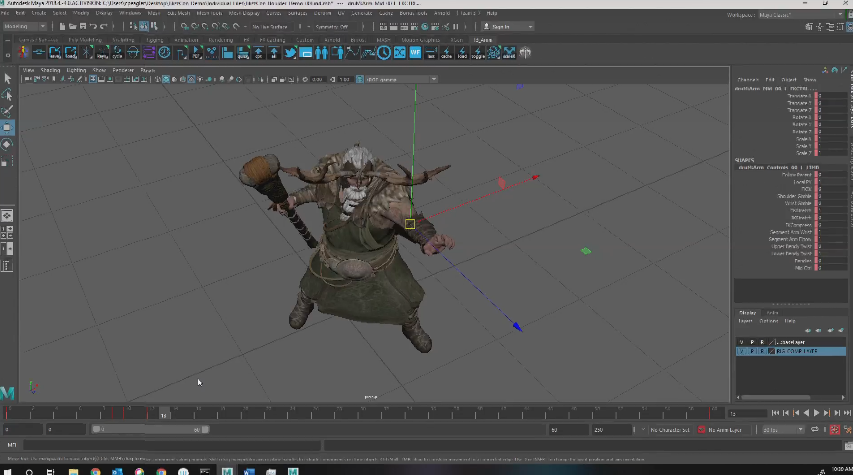
Task: Open the Modeling menu set dropdown
Action: [x=24, y=26]
